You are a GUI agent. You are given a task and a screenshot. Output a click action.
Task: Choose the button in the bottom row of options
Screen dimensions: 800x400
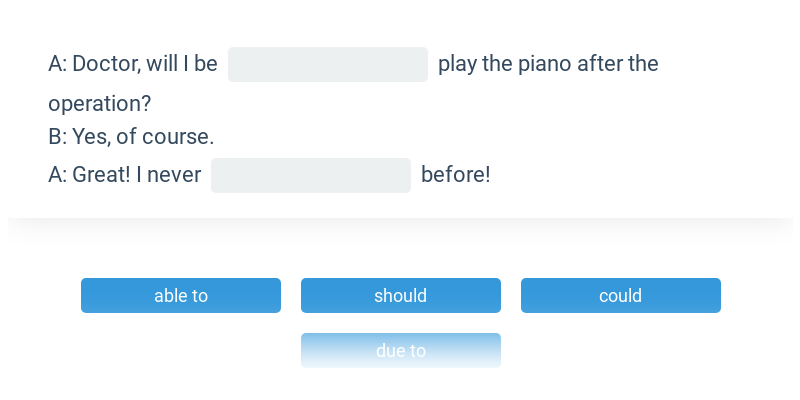pos(401,351)
